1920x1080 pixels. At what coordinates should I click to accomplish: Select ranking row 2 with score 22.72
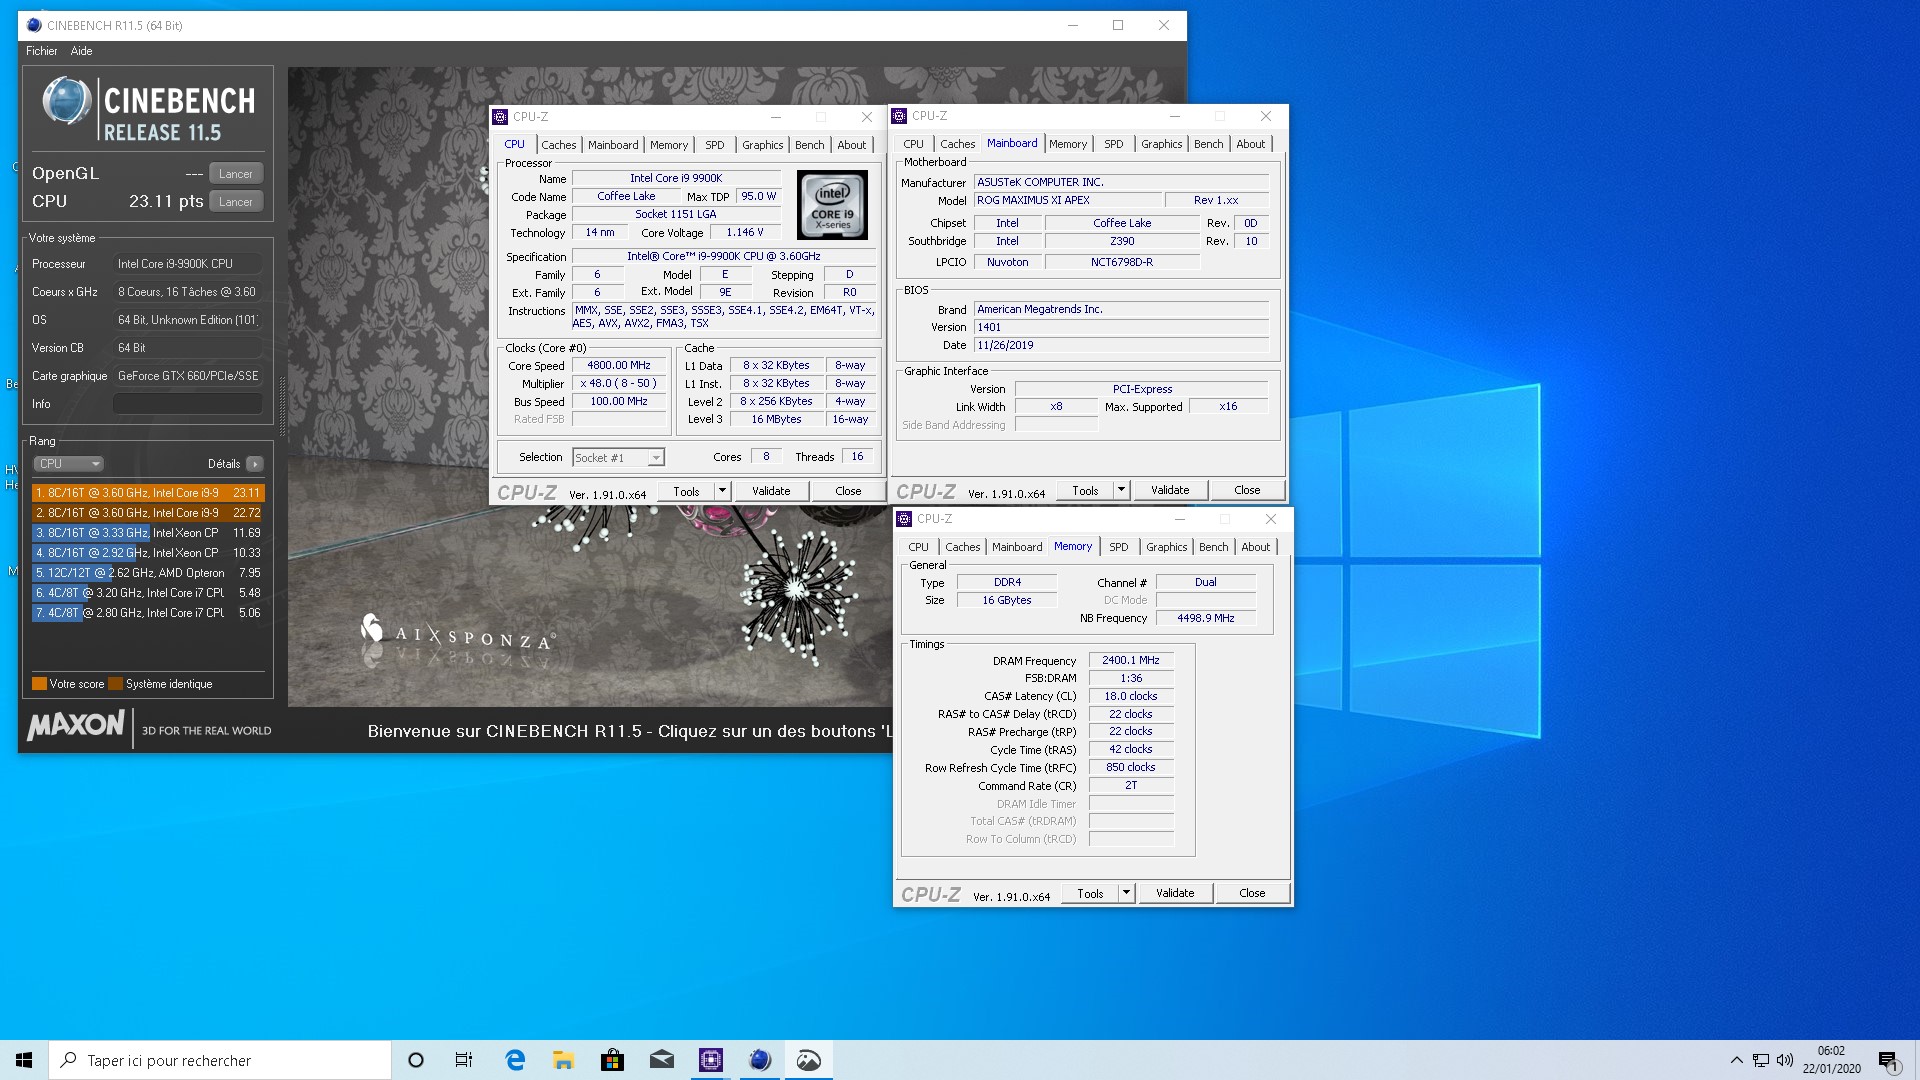coord(148,513)
